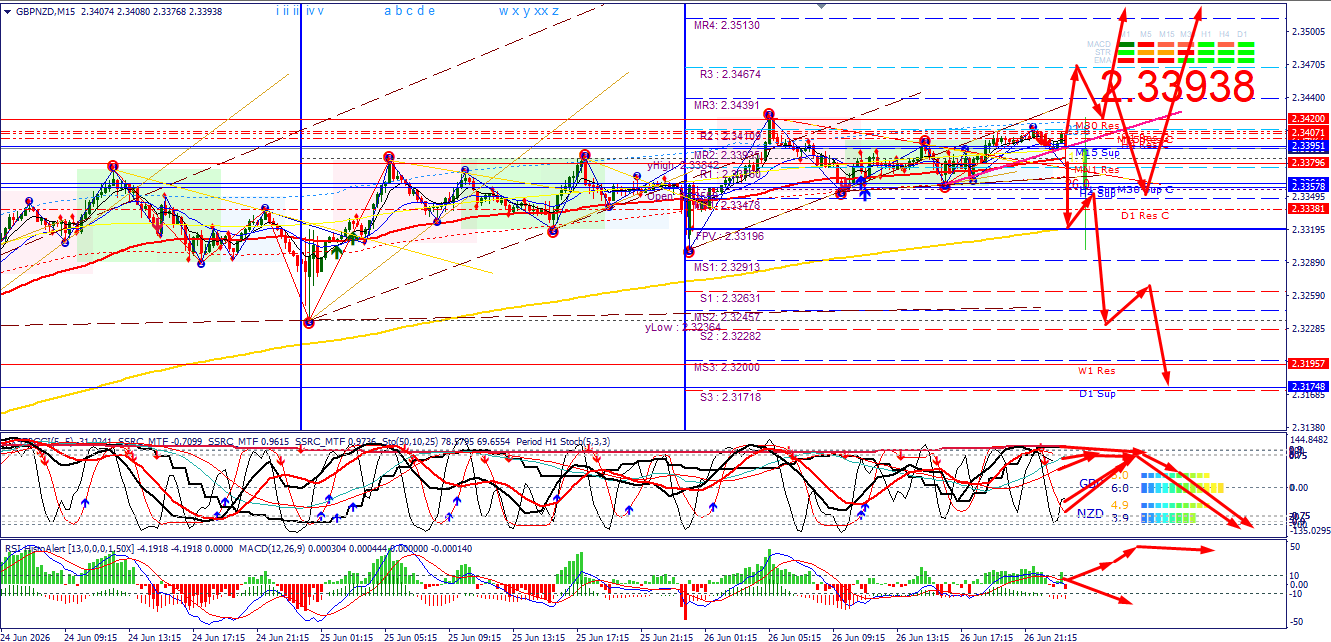
Task: Click the '24 Jun 2026' time axis label
Action: (x=27, y=636)
